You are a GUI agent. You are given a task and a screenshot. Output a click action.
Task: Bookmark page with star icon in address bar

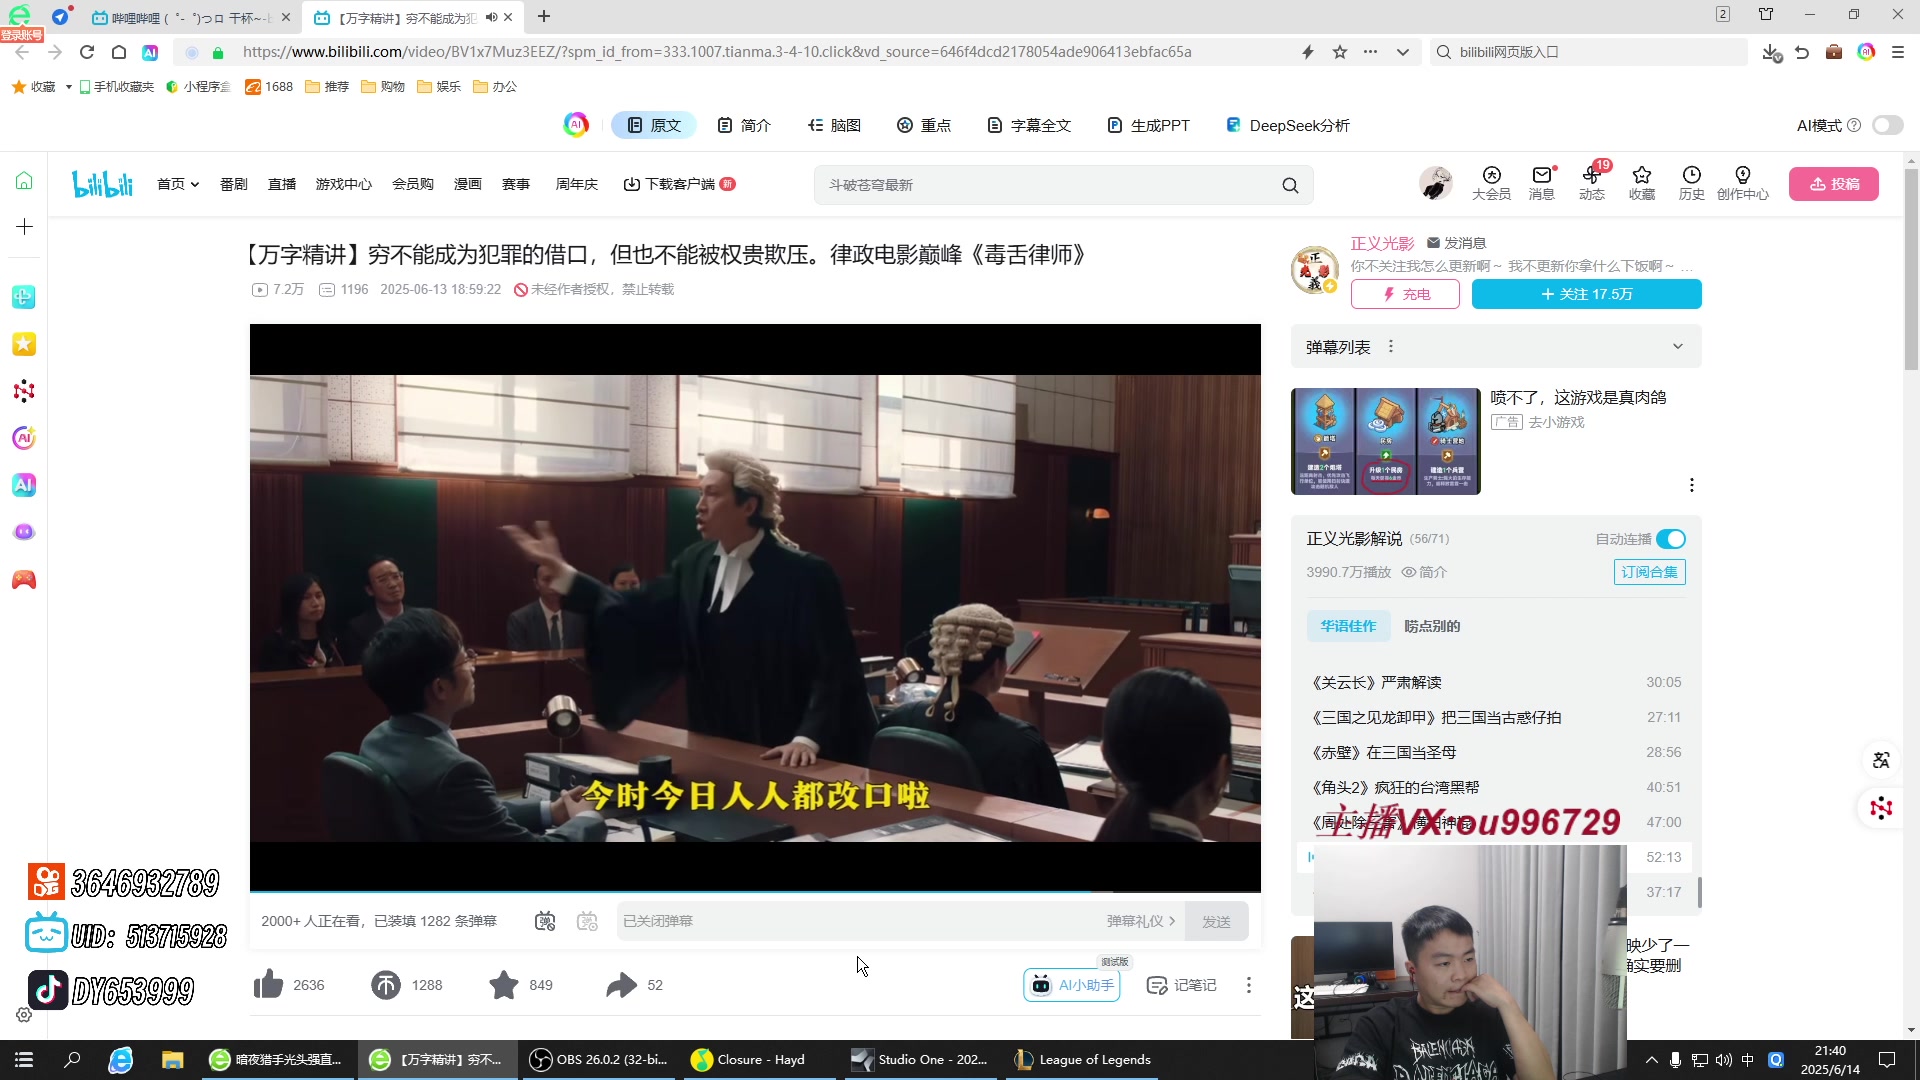tap(1340, 52)
